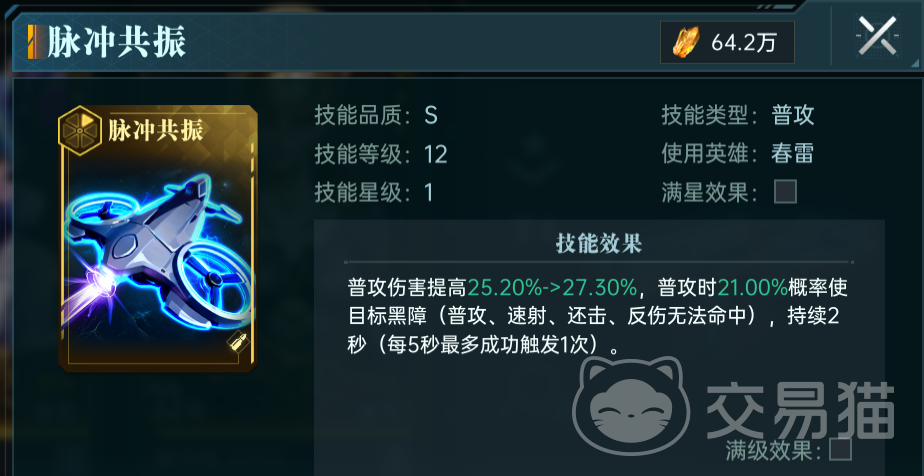The width and height of the screenshot is (924, 476).
Task: Enable the 满级效果 checkbox
Action: [840, 450]
